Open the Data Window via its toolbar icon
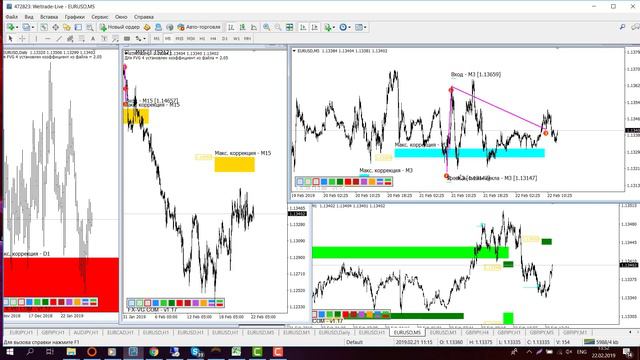The image size is (640, 360). coord(55,27)
